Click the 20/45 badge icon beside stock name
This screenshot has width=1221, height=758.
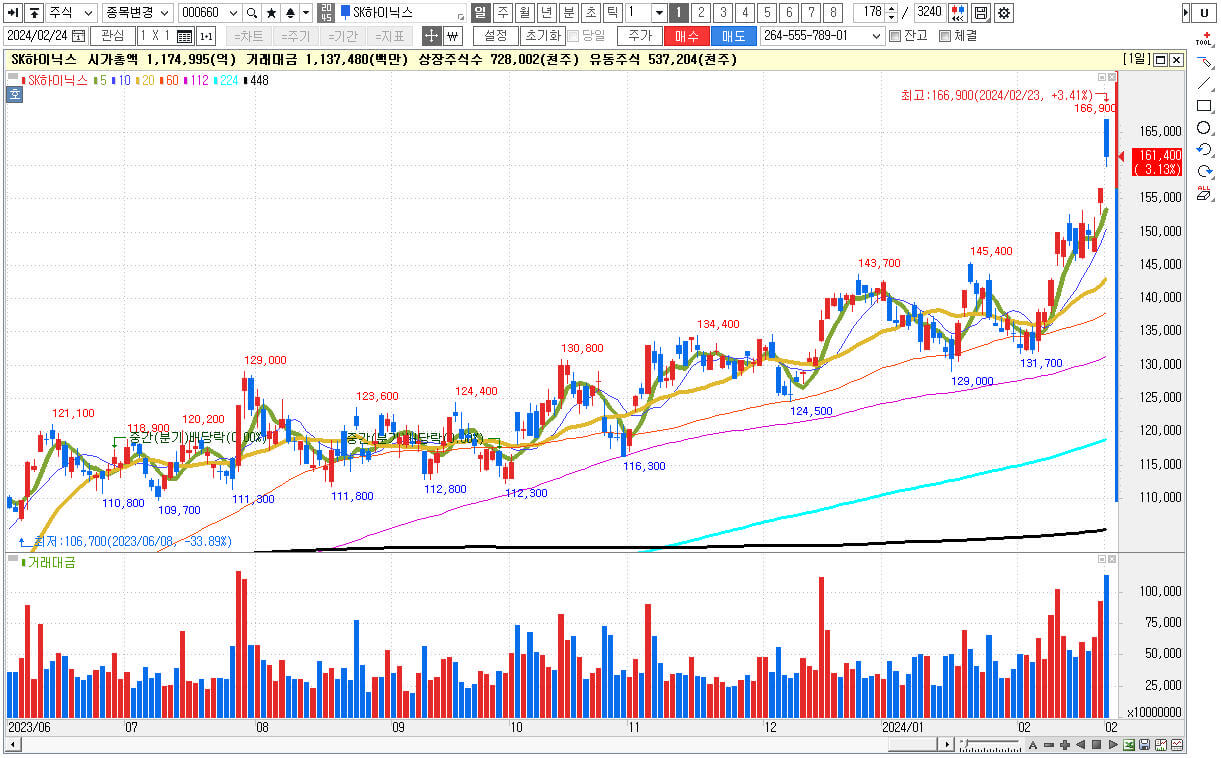click(327, 13)
